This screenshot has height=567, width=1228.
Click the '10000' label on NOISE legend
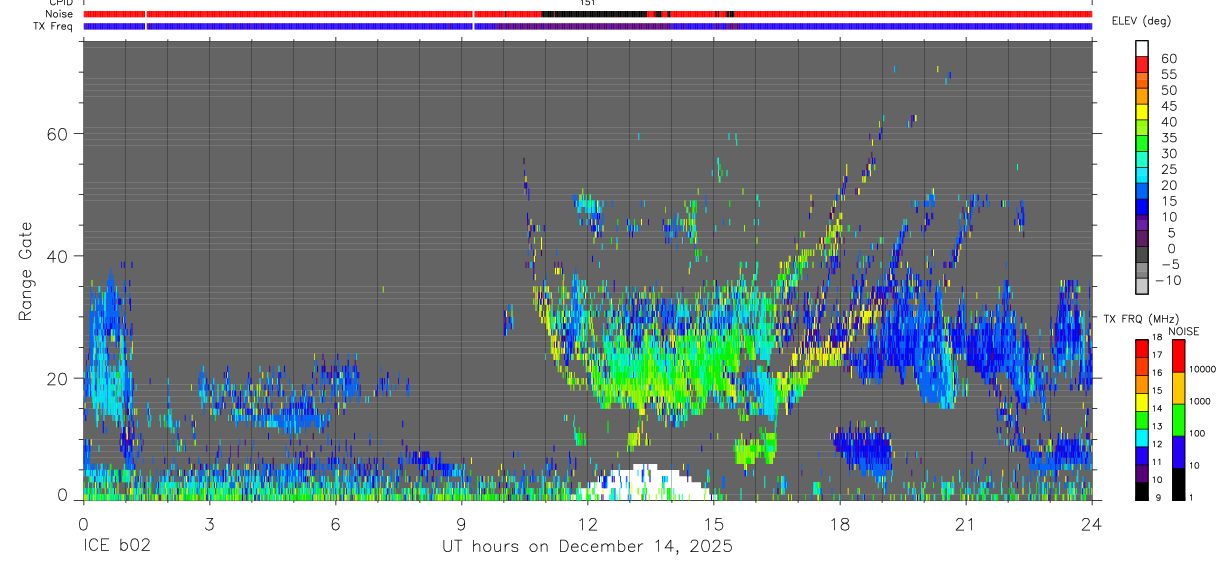click(1204, 370)
